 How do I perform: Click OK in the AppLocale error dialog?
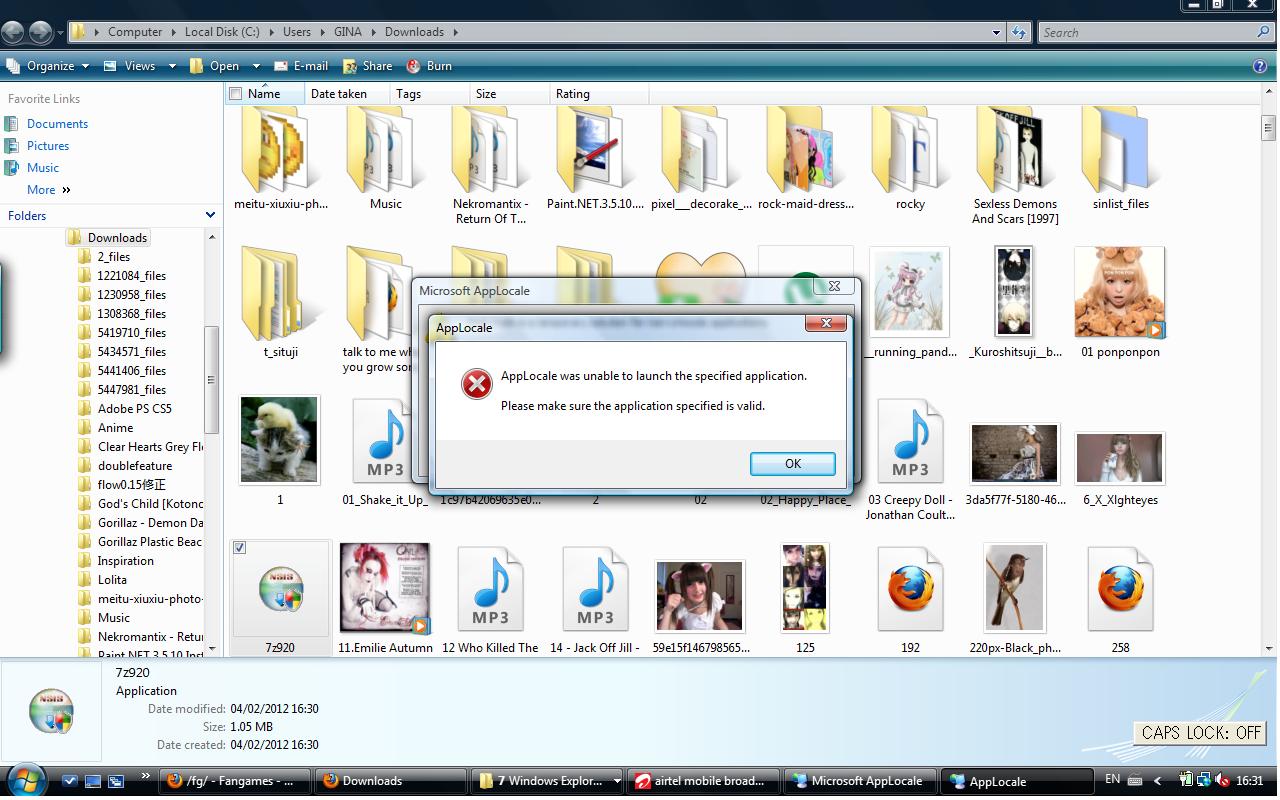click(792, 463)
